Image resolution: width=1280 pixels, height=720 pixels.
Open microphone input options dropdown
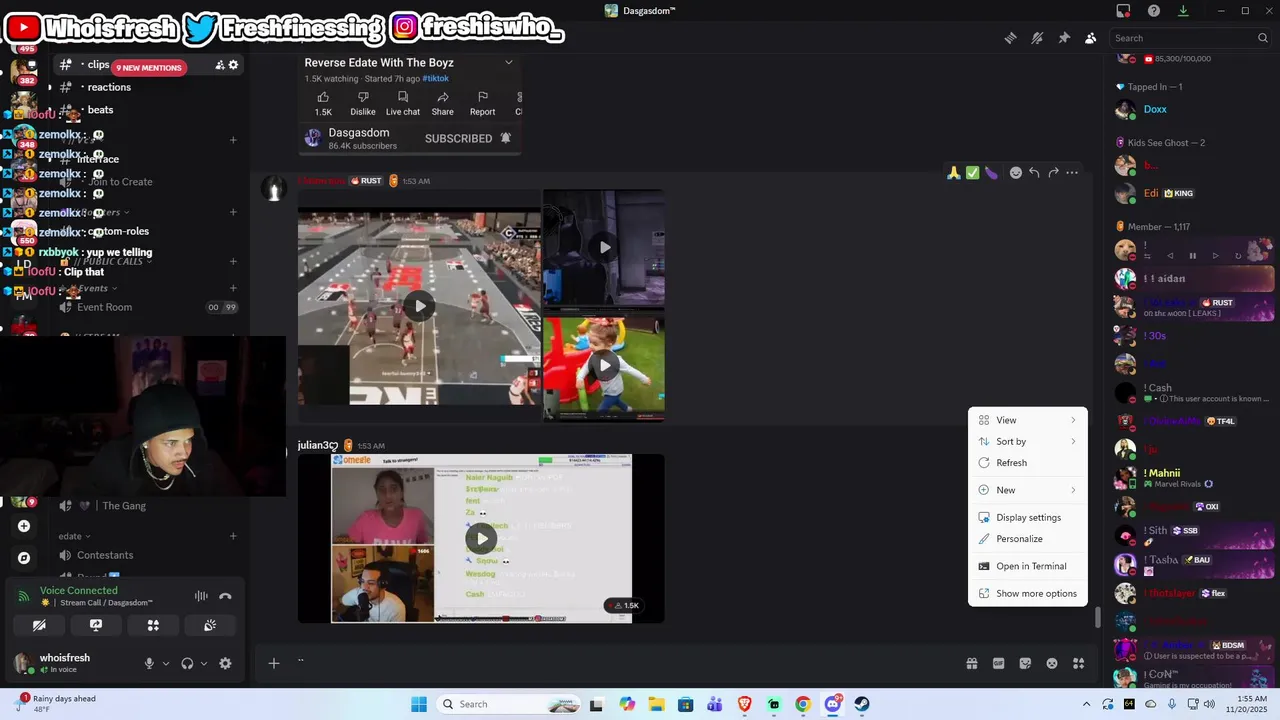(166, 663)
